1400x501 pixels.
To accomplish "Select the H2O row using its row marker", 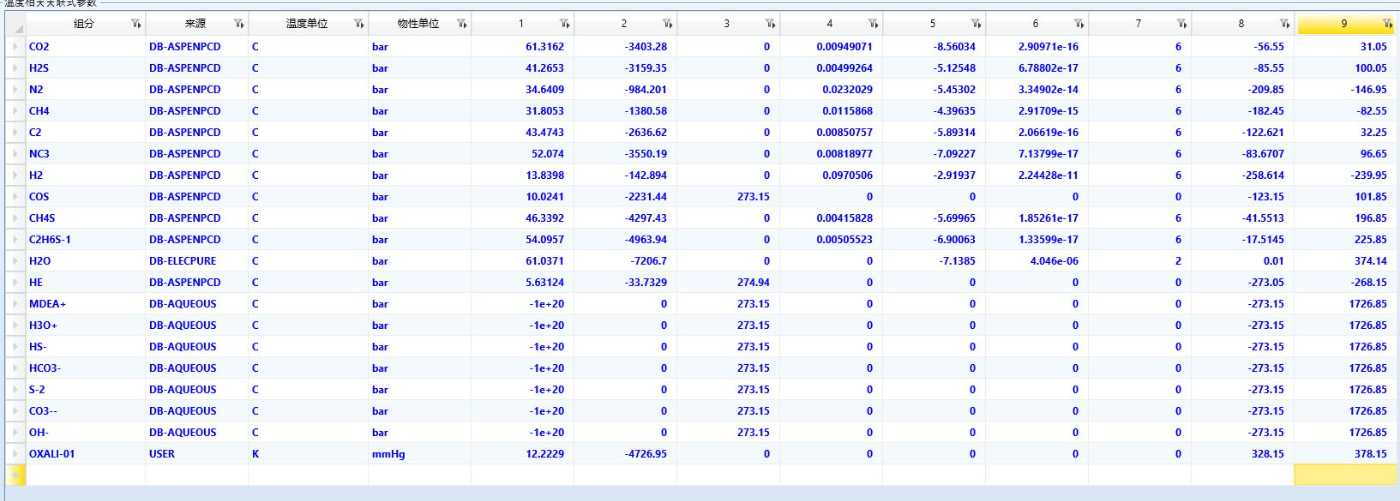I will (13, 259).
